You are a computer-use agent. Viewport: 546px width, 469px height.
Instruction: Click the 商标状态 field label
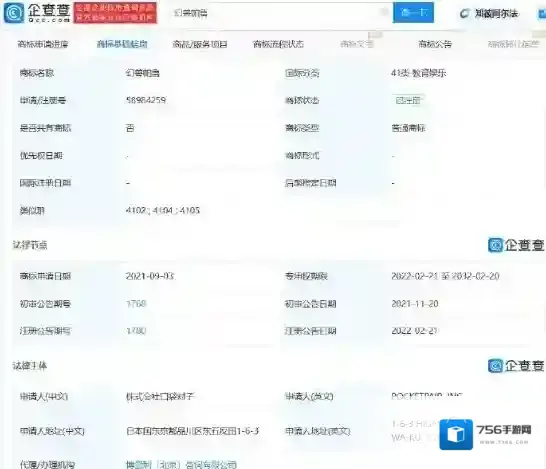pyautogui.click(x=302, y=101)
